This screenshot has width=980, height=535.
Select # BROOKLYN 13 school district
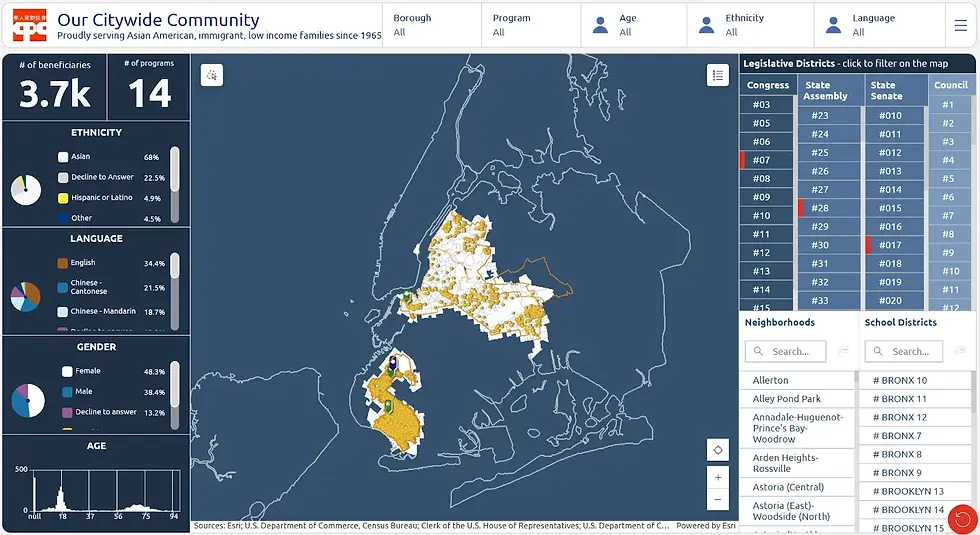point(915,491)
